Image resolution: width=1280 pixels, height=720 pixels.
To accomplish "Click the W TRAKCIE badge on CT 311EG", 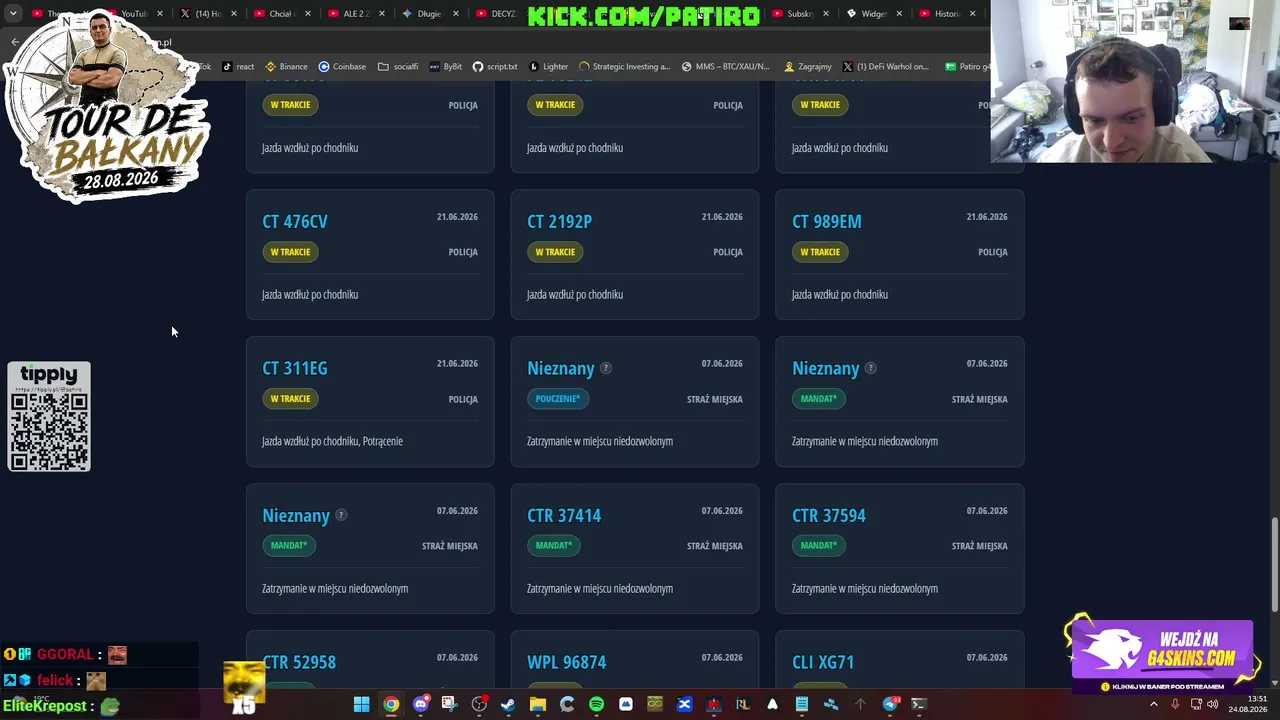I will 290,399.
